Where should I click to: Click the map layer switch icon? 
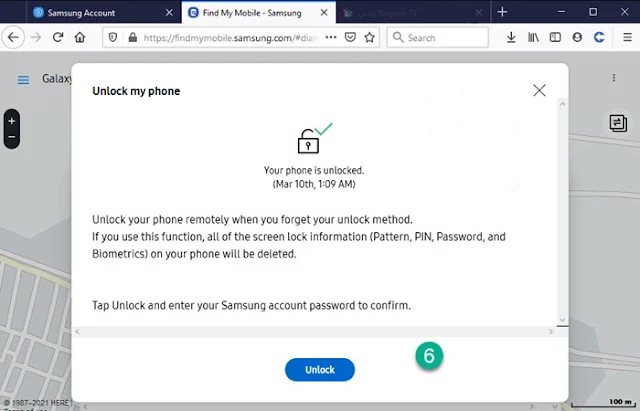617,122
